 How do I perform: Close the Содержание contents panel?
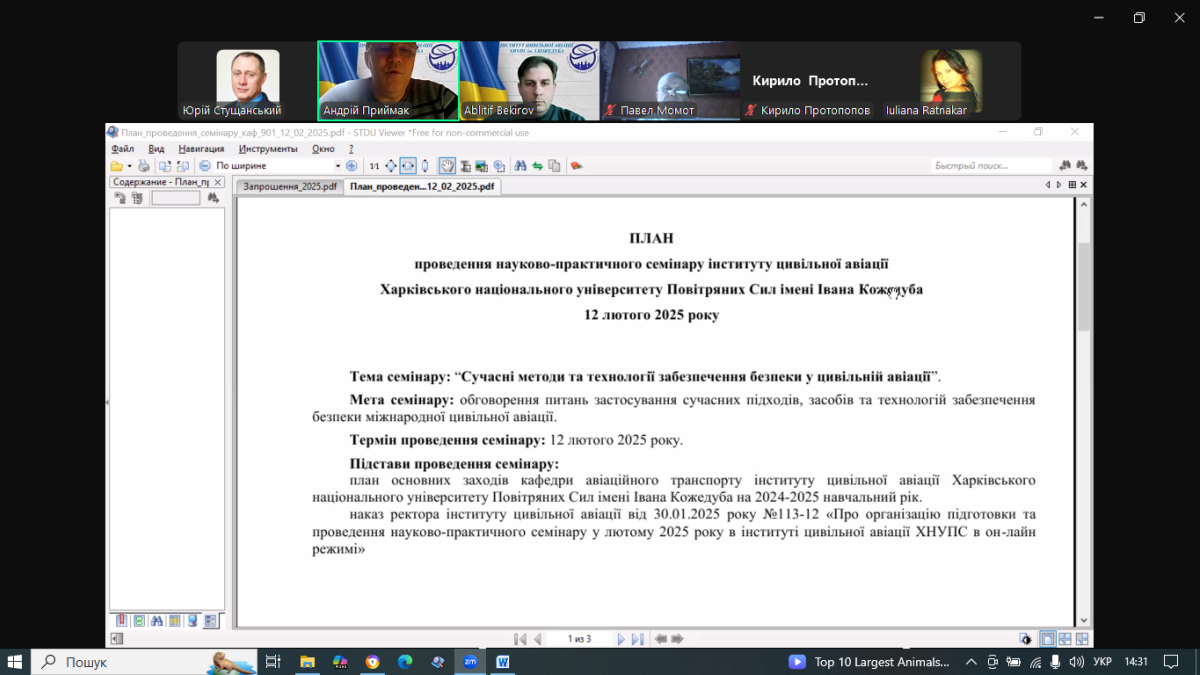(x=218, y=183)
